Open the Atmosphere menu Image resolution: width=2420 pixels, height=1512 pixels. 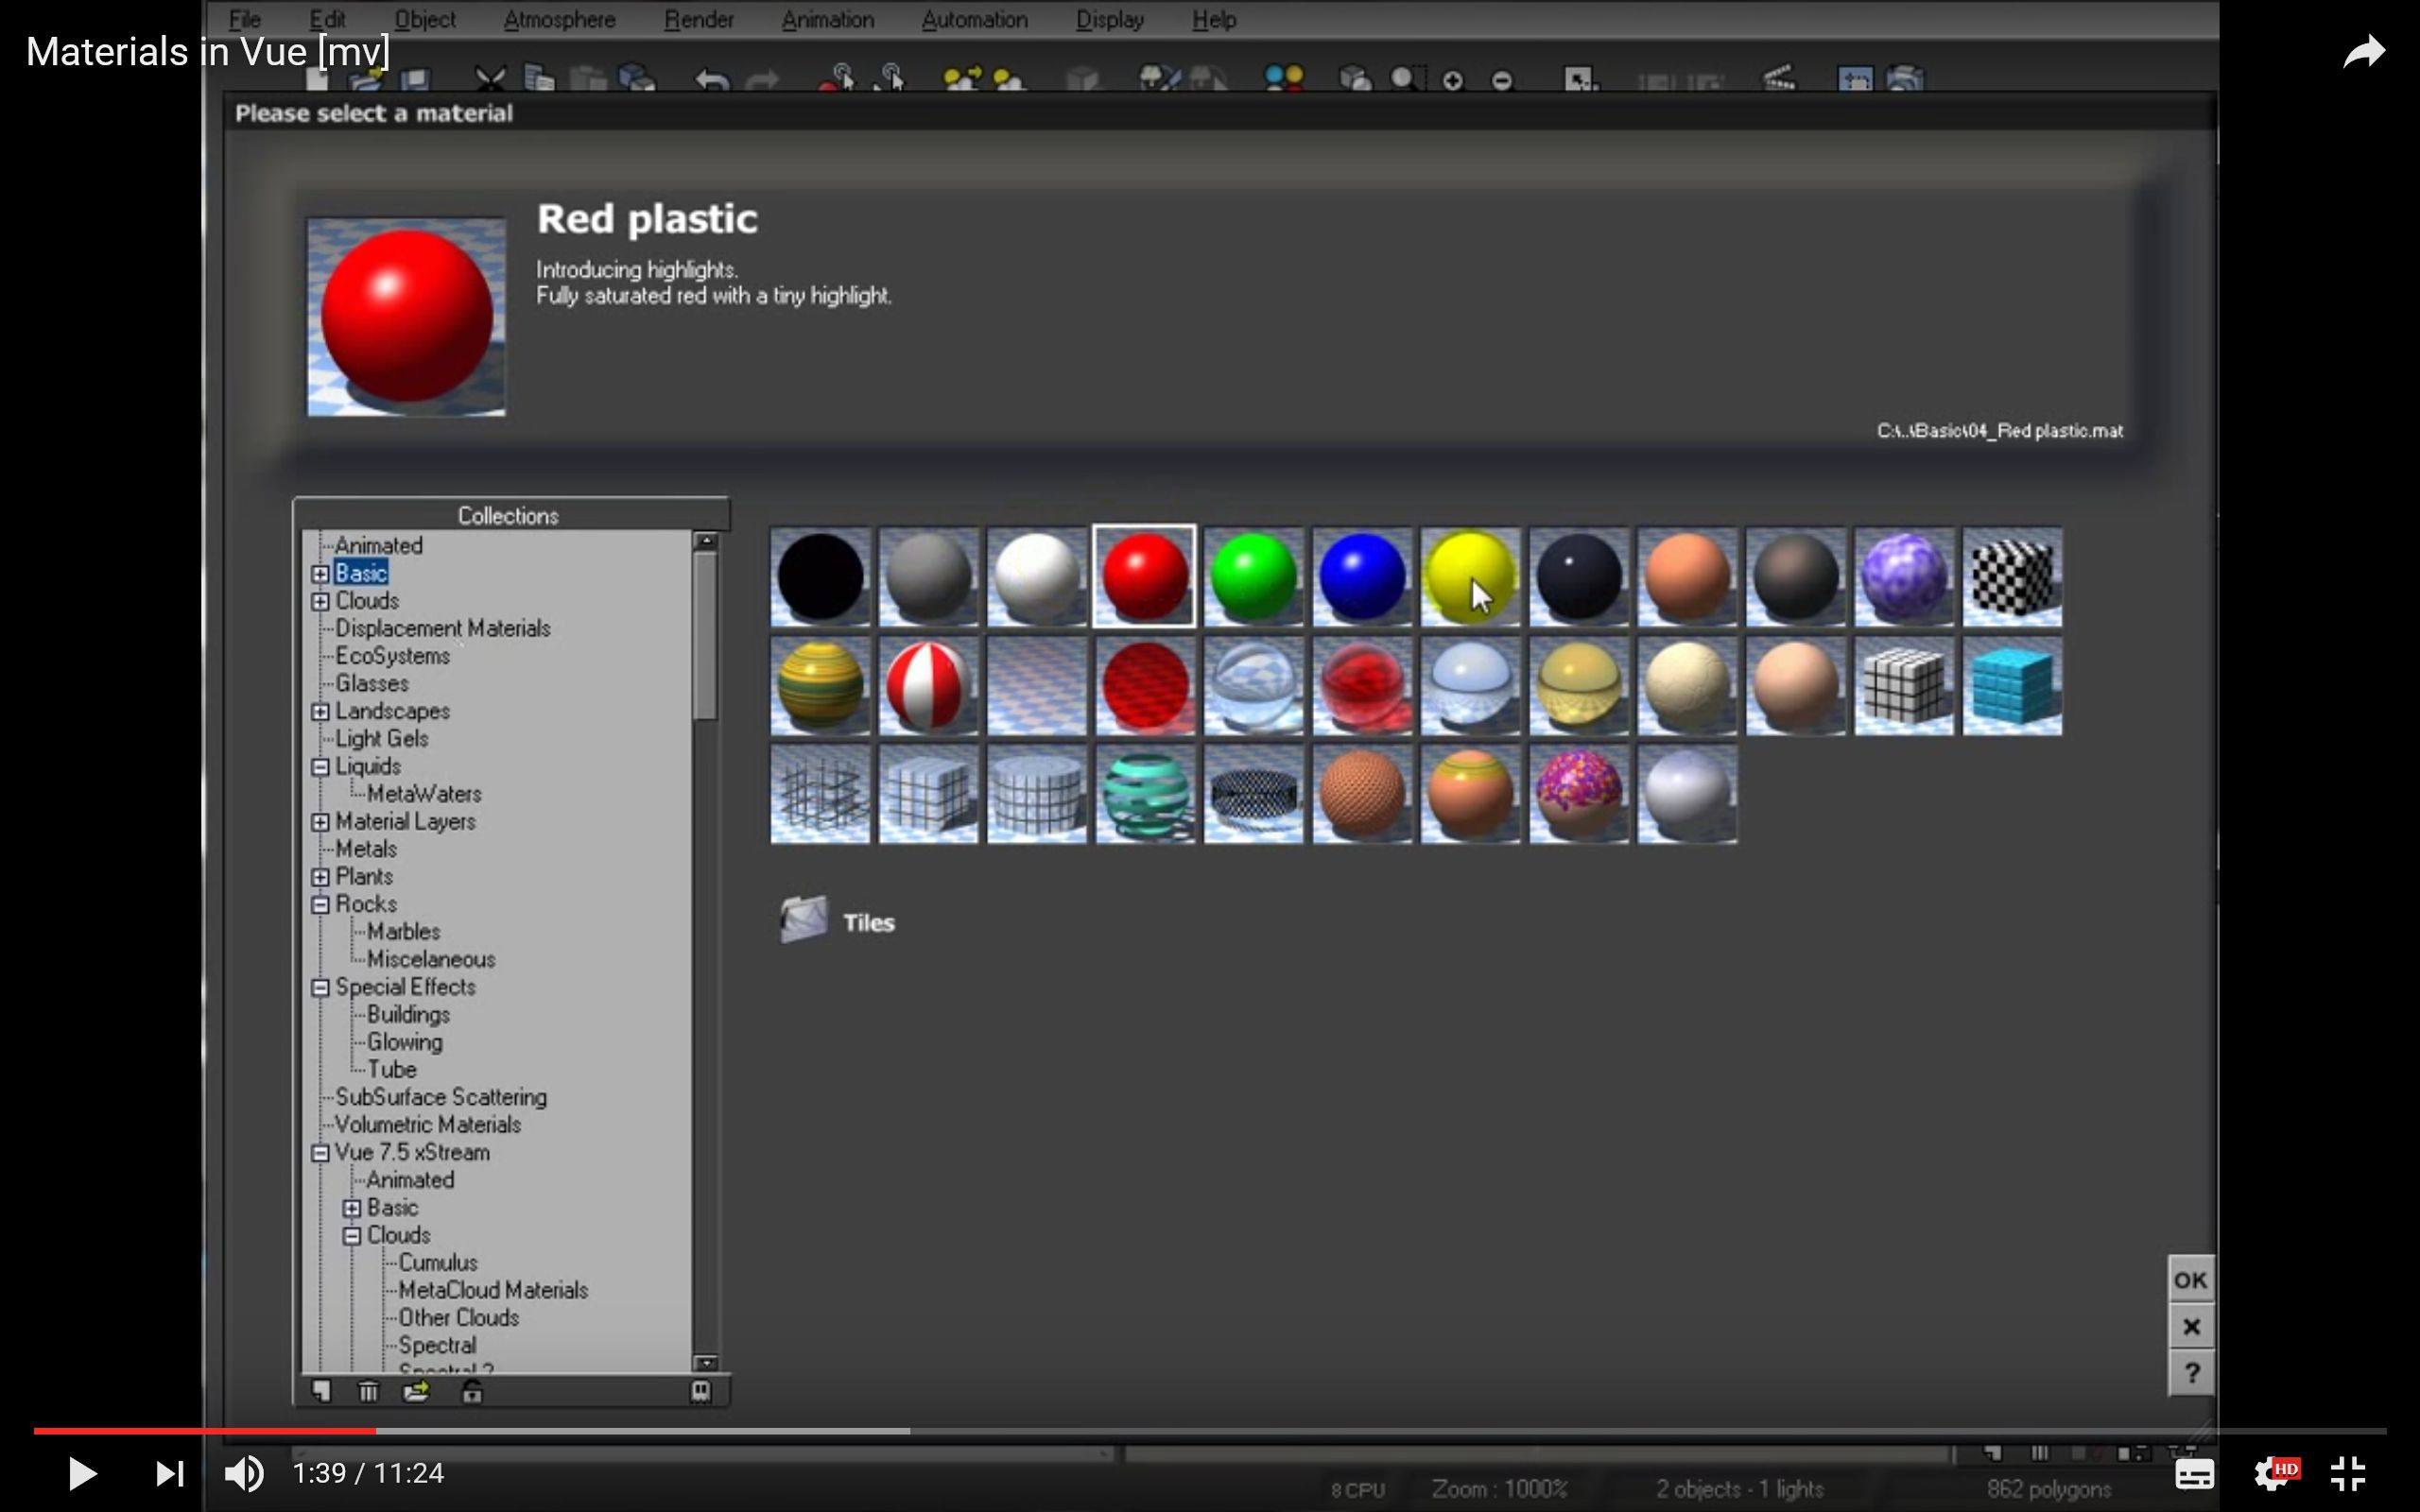click(559, 19)
